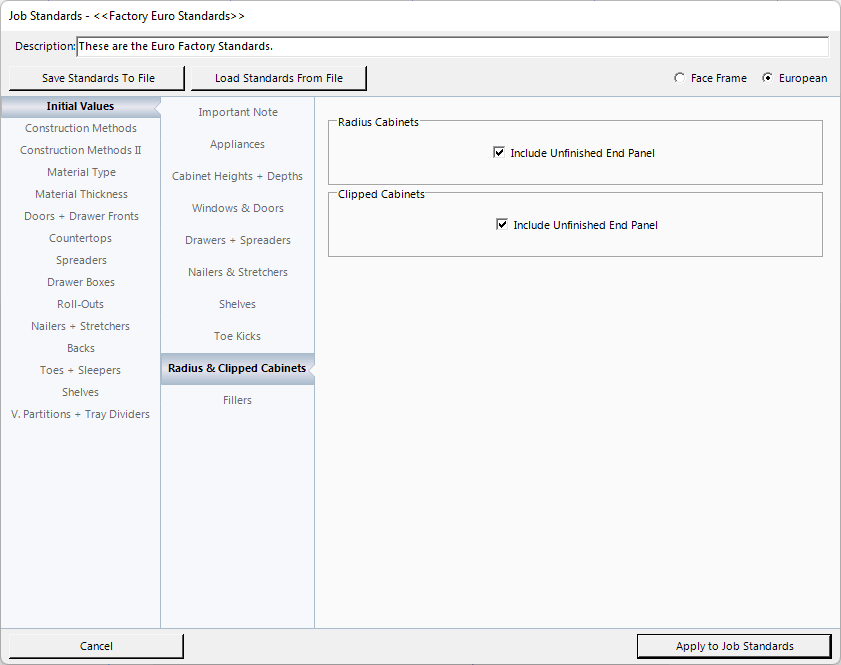Select the Countertops category
This screenshot has width=841, height=665.
pos(81,238)
